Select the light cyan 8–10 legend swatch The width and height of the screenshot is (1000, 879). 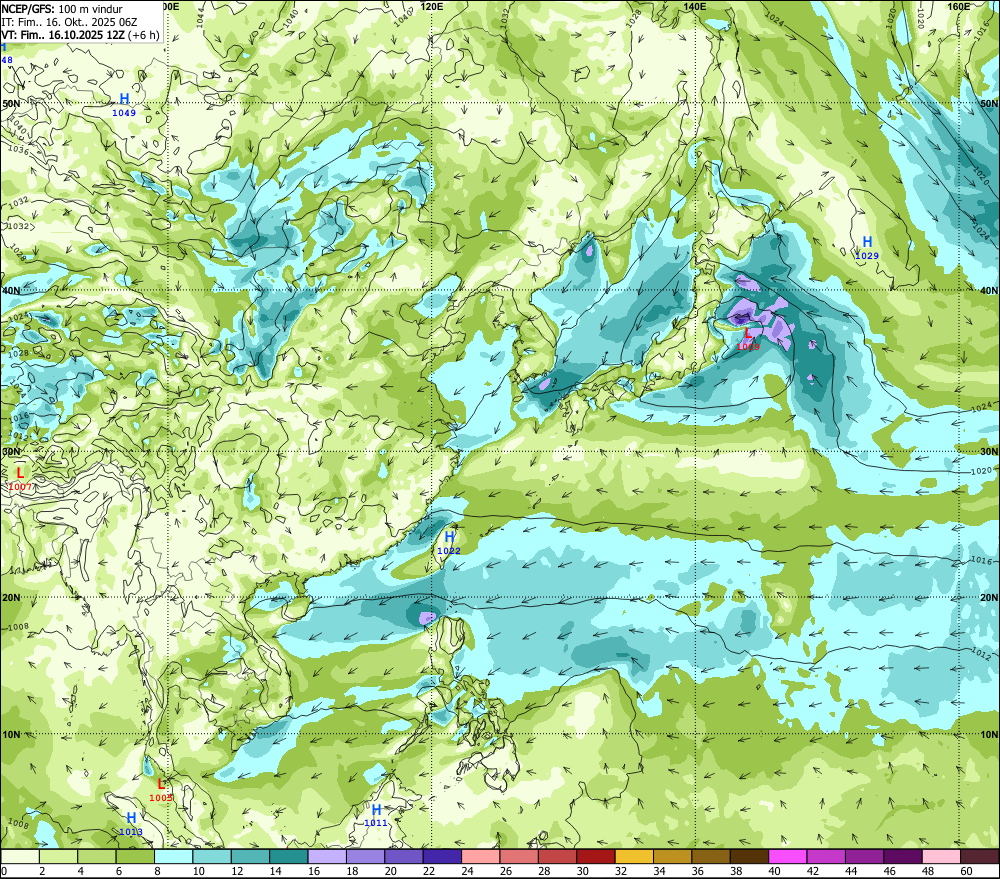[x=173, y=856]
